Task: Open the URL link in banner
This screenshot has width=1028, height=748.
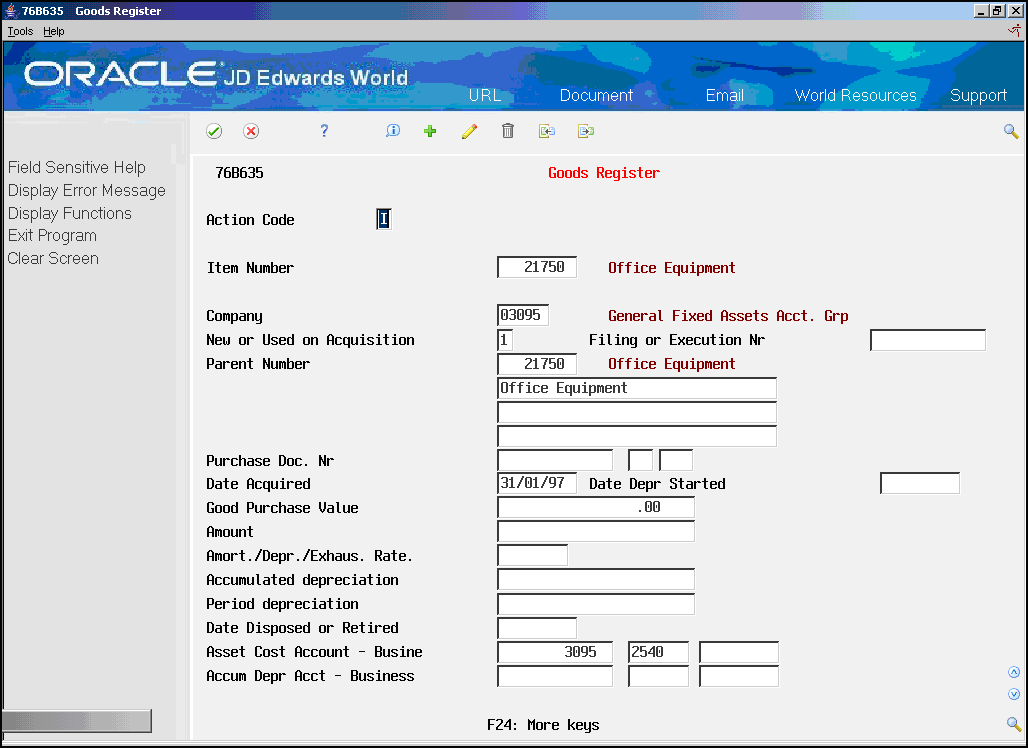Action: click(484, 95)
